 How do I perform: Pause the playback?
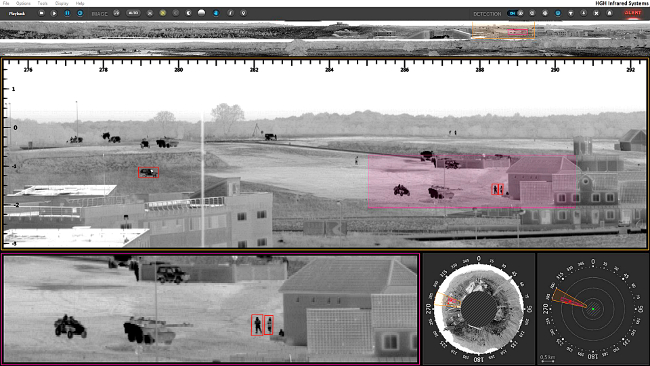click(x=67, y=13)
